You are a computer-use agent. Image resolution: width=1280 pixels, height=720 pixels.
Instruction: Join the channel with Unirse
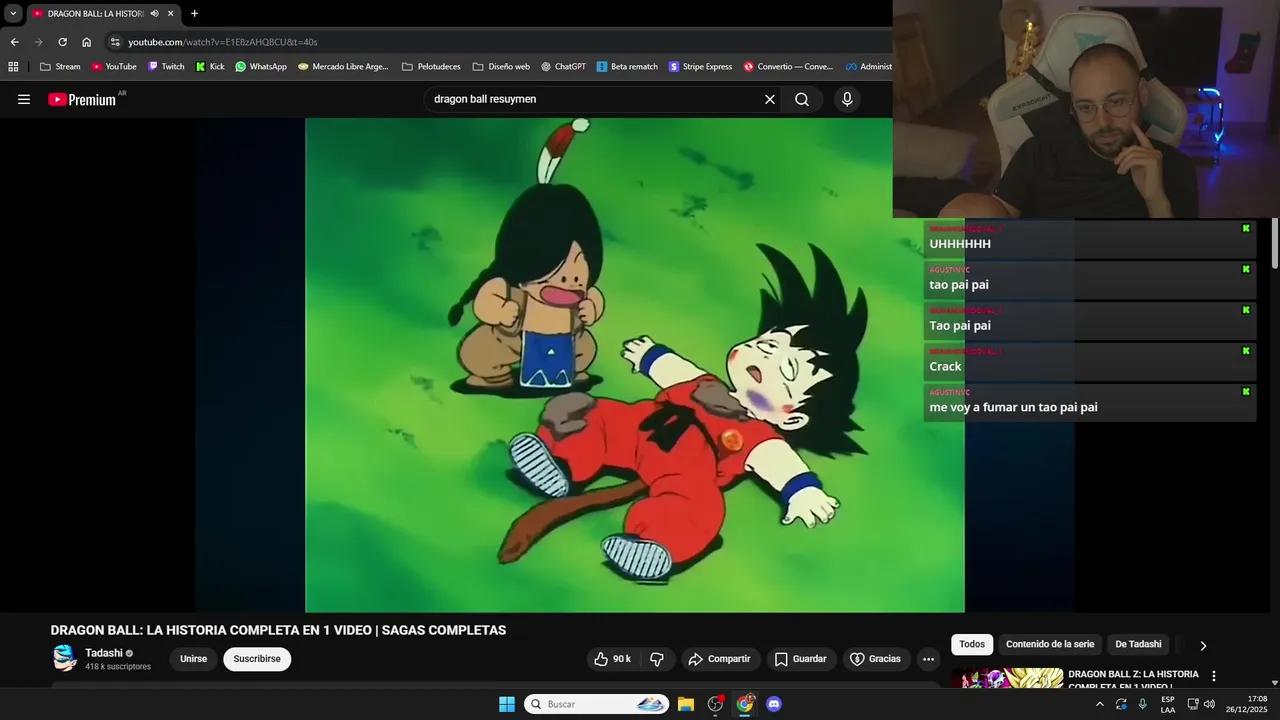[x=193, y=659]
